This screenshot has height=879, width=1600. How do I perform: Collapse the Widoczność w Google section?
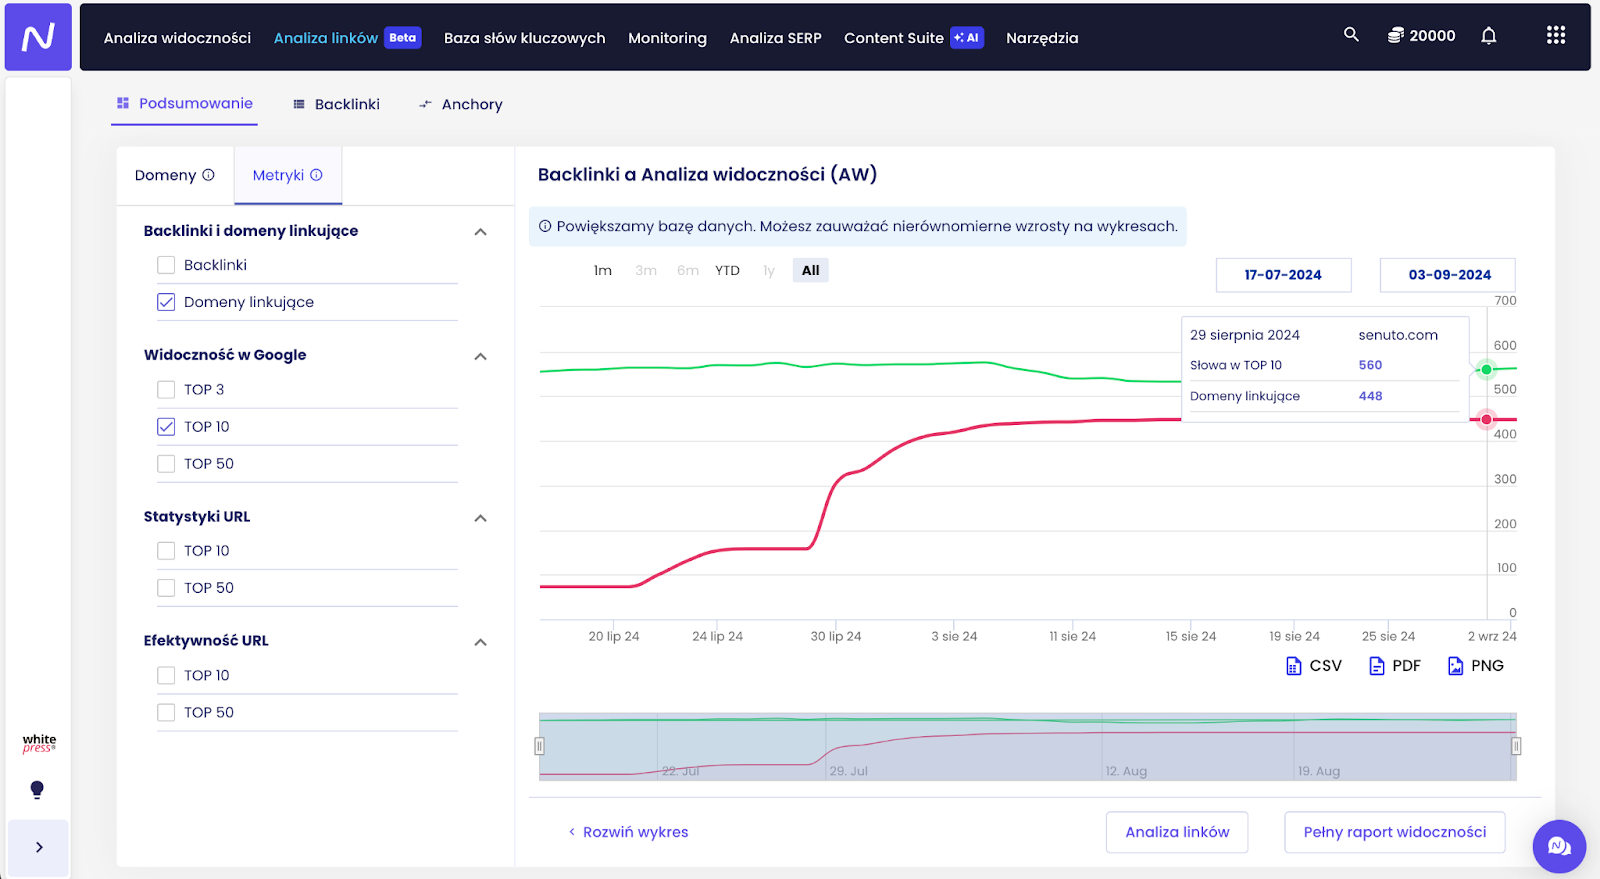[x=480, y=356]
